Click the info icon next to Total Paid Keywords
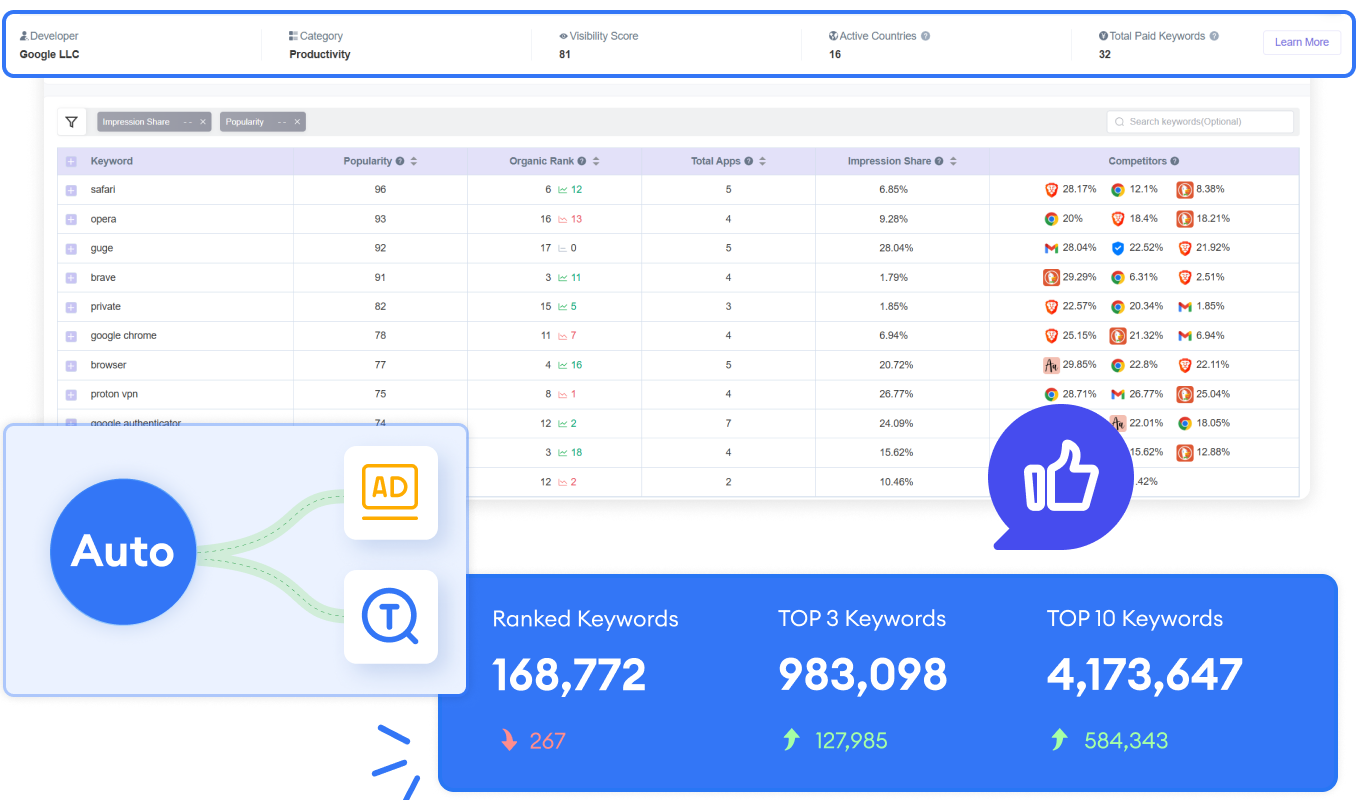Screen dimensions: 1360x800 click(x=1214, y=36)
